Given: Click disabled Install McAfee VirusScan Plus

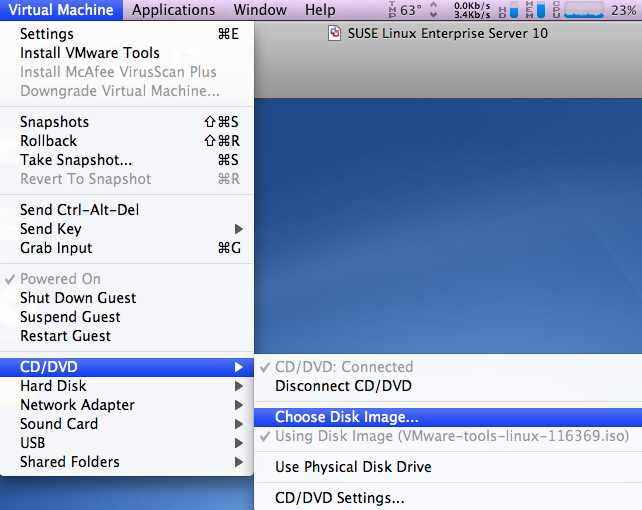Looking at the screenshot, I should point(127,72).
